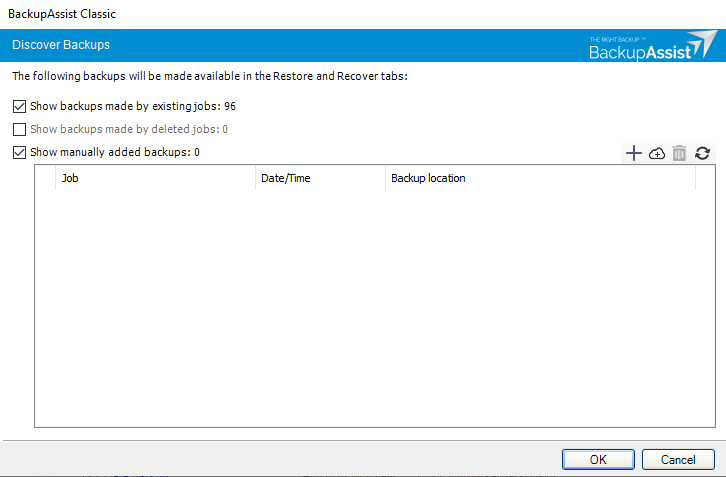Click the empty header area right of Backup location
The height and width of the screenshot is (477, 726).
pyautogui.click(x=706, y=178)
